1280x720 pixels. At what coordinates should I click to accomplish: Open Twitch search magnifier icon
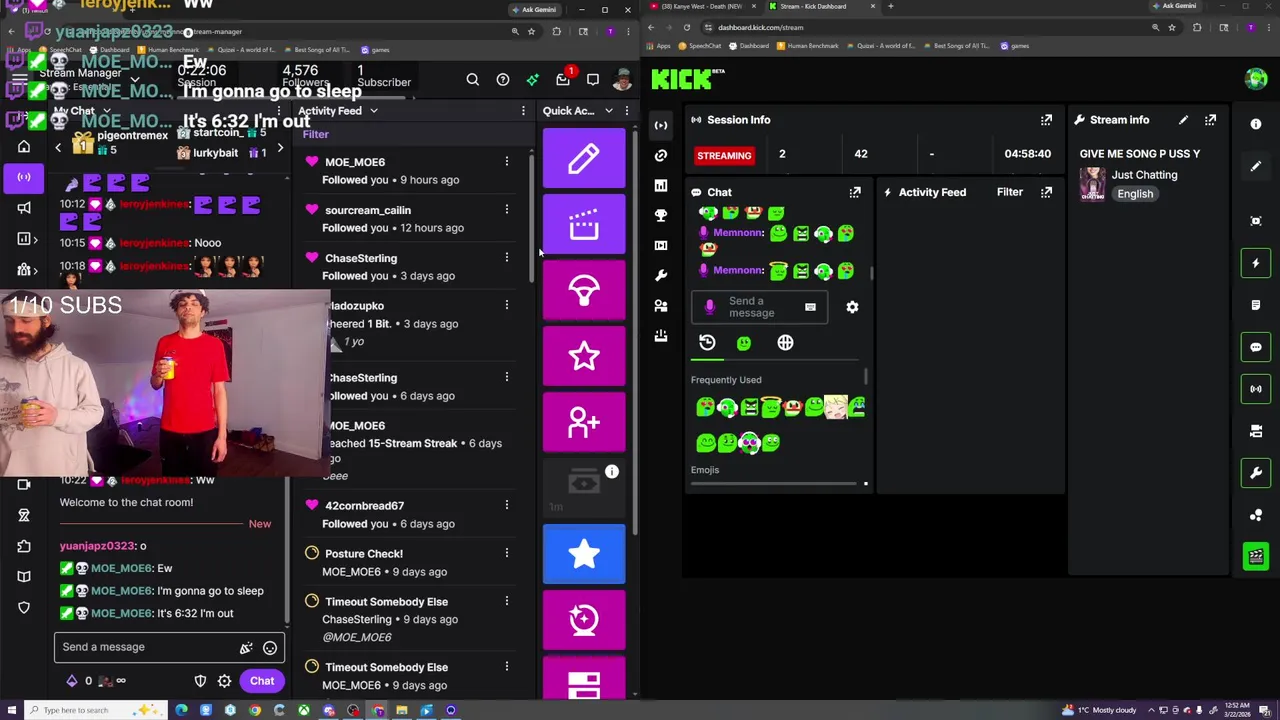pos(473,80)
